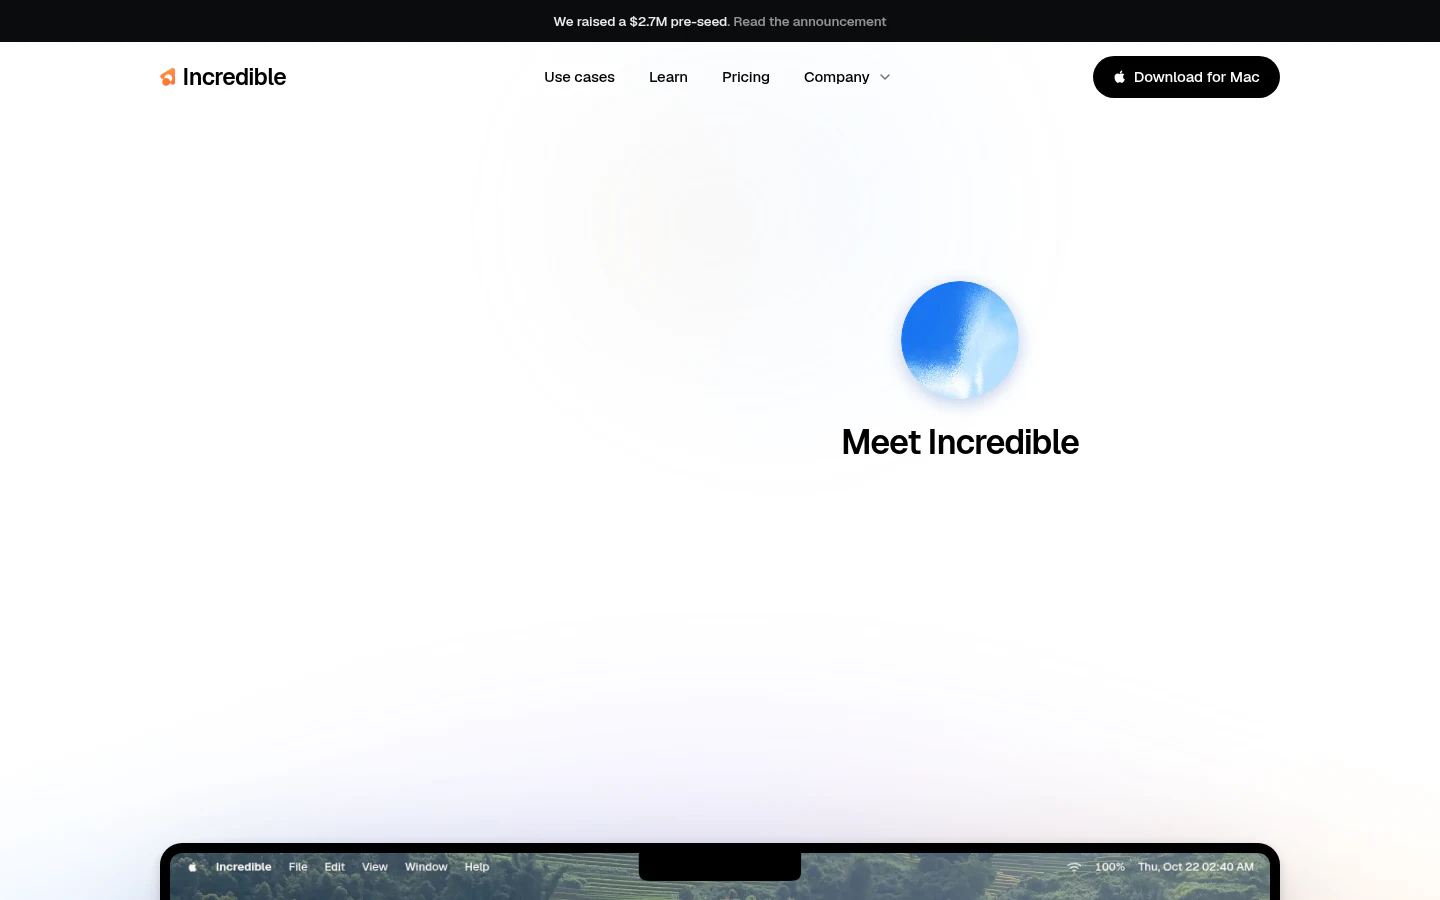
Task: Open Window menu in mockup menu bar
Action: [426, 867]
